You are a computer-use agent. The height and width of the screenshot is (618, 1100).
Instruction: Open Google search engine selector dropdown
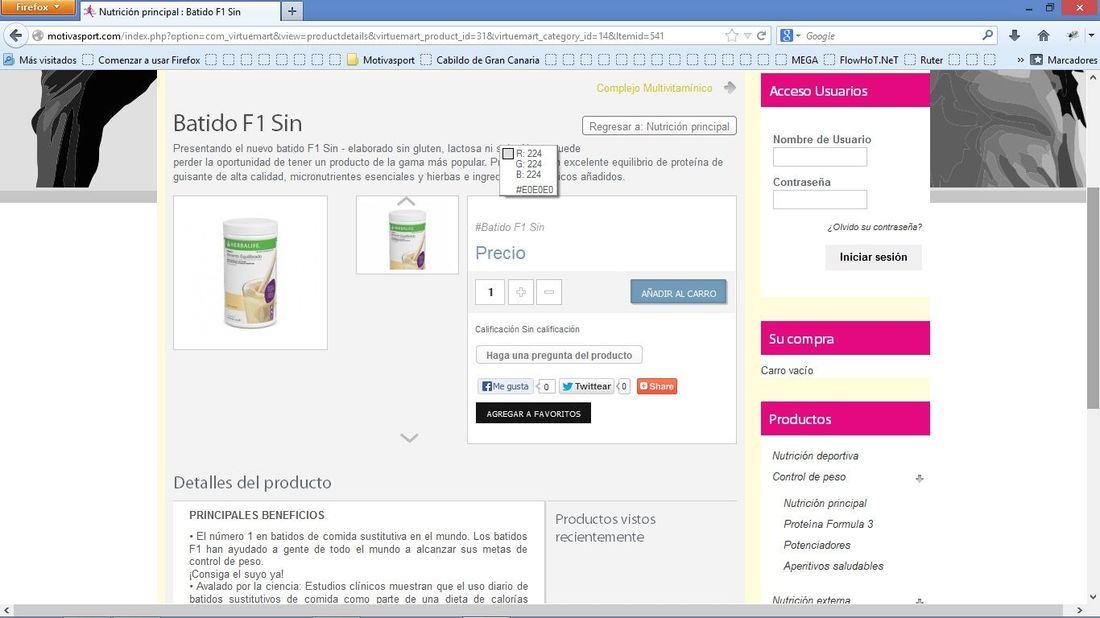click(x=790, y=36)
